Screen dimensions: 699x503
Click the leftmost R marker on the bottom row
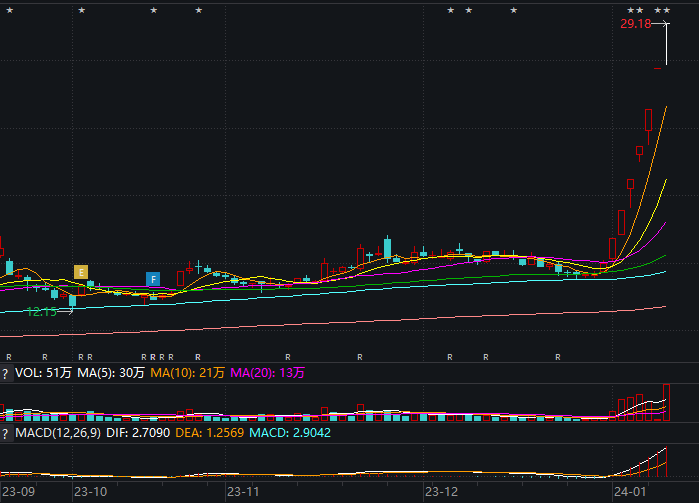click(9, 357)
